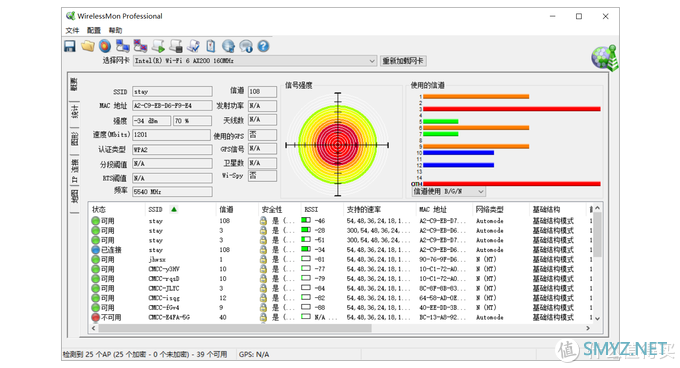Click the 重新加载网卡 button
The height and width of the screenshot is (368, 680).
pos(403,61)
